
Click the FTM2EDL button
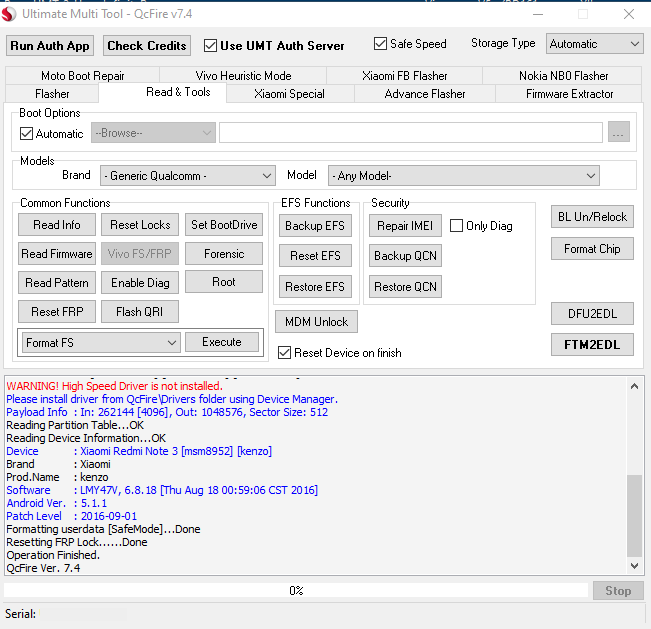(592, 345)
